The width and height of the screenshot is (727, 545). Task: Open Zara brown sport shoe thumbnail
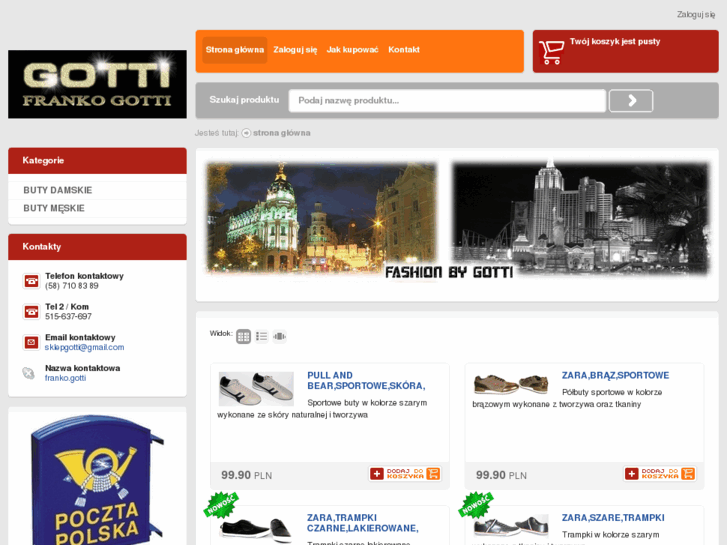point(510,384)
